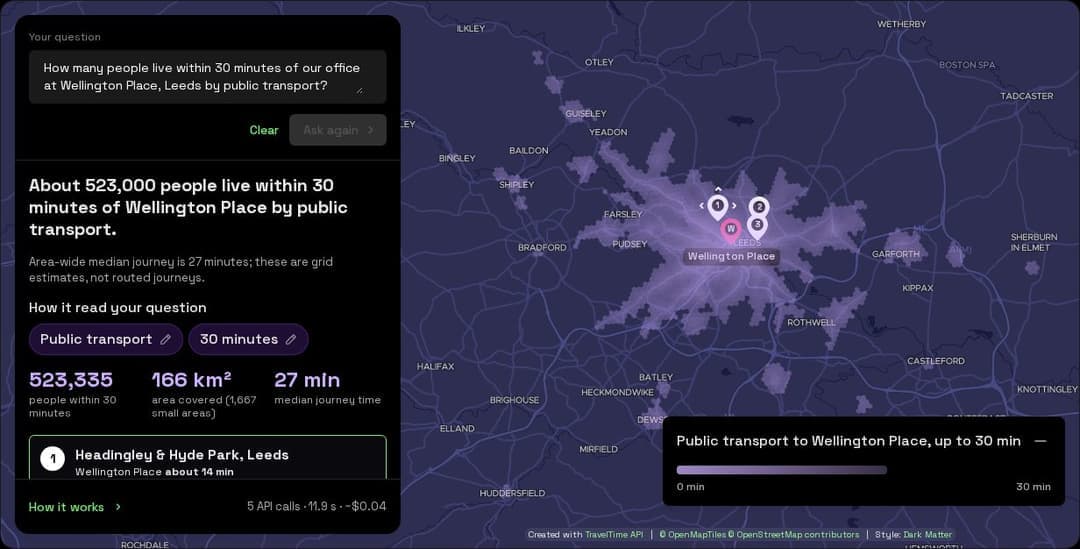Click the legend title text
The width and height of the screenshot is (1080, 549).
click(848, 441)
